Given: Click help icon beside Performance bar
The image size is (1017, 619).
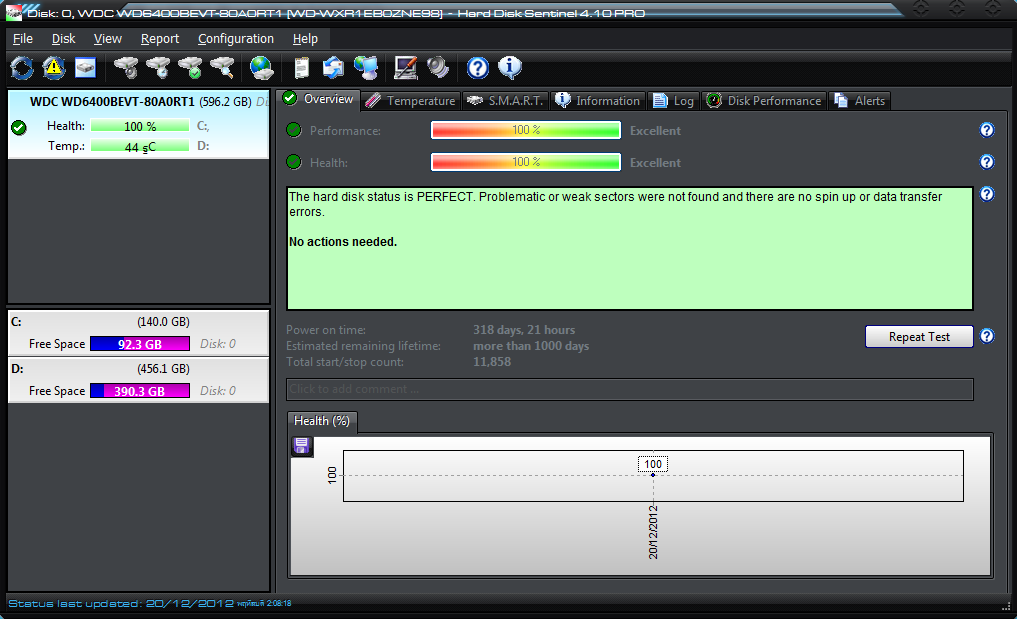Looking at the screenshot, I should coord(987,130).
